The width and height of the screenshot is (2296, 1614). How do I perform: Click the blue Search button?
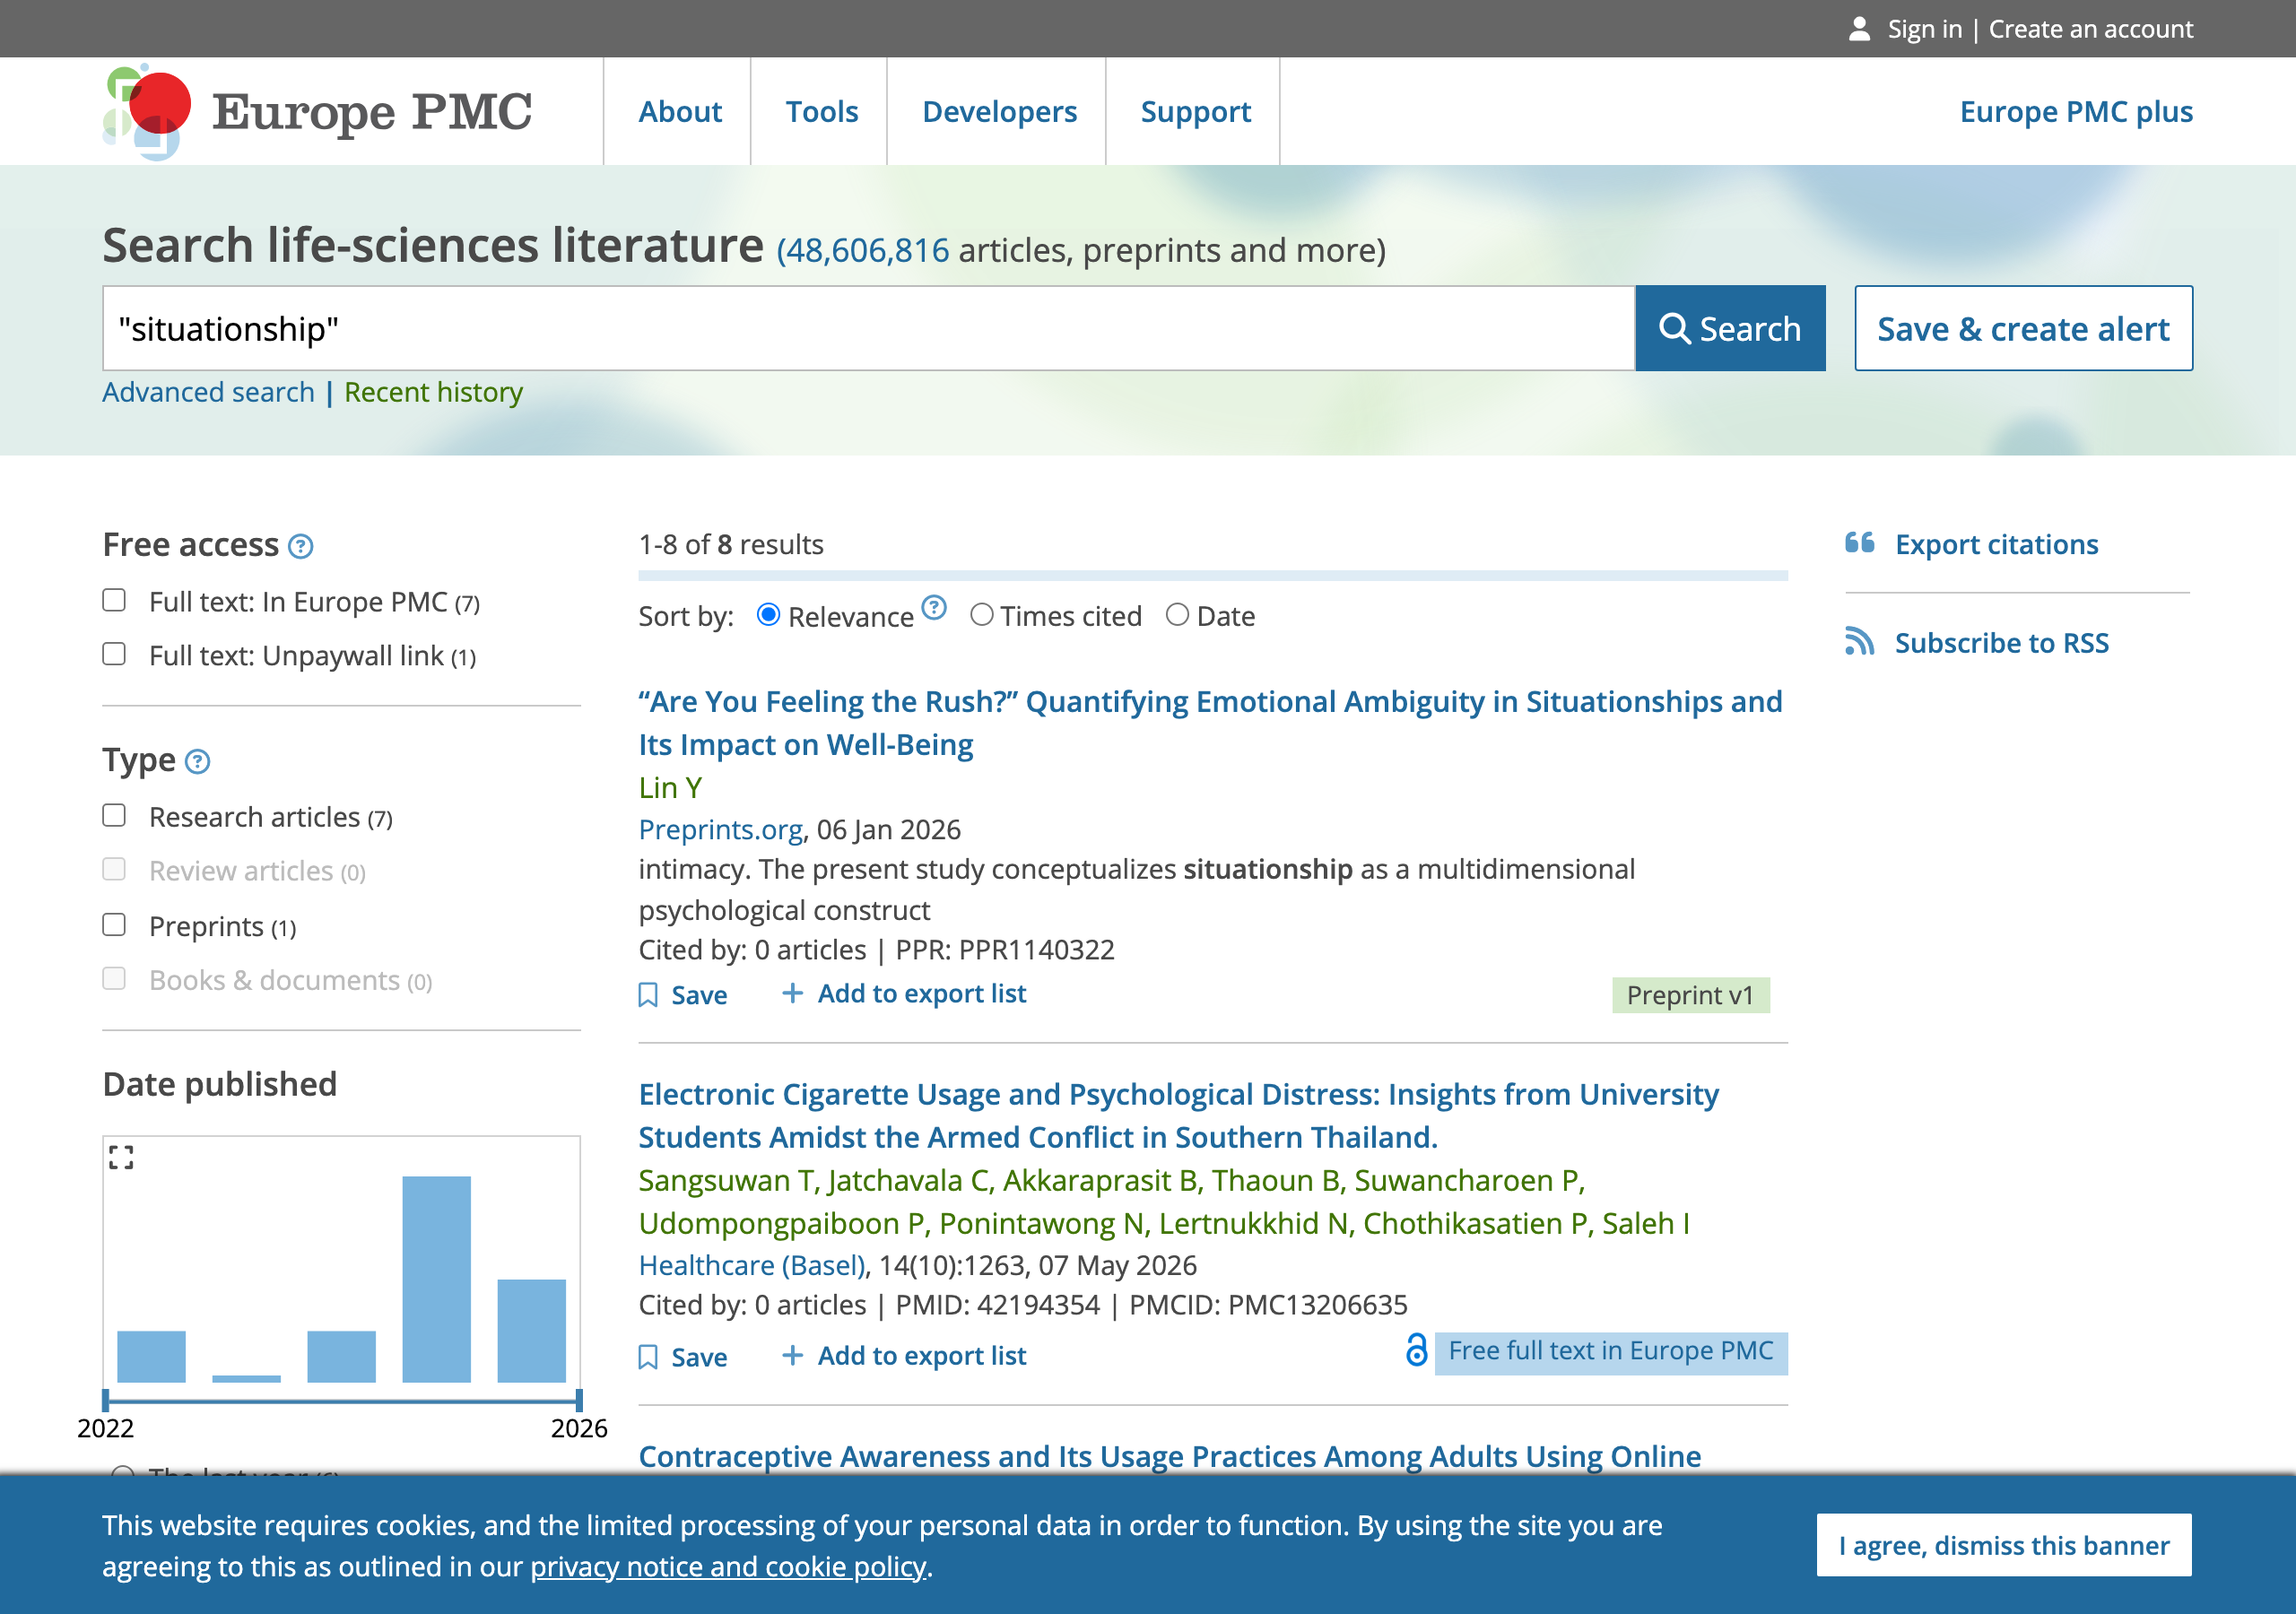coord(1730,328)
